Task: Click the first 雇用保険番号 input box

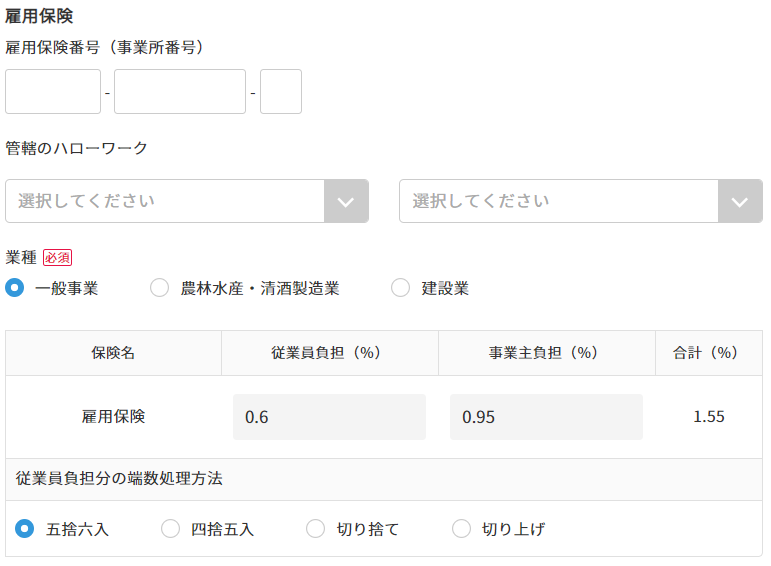Action: [53, 92]
